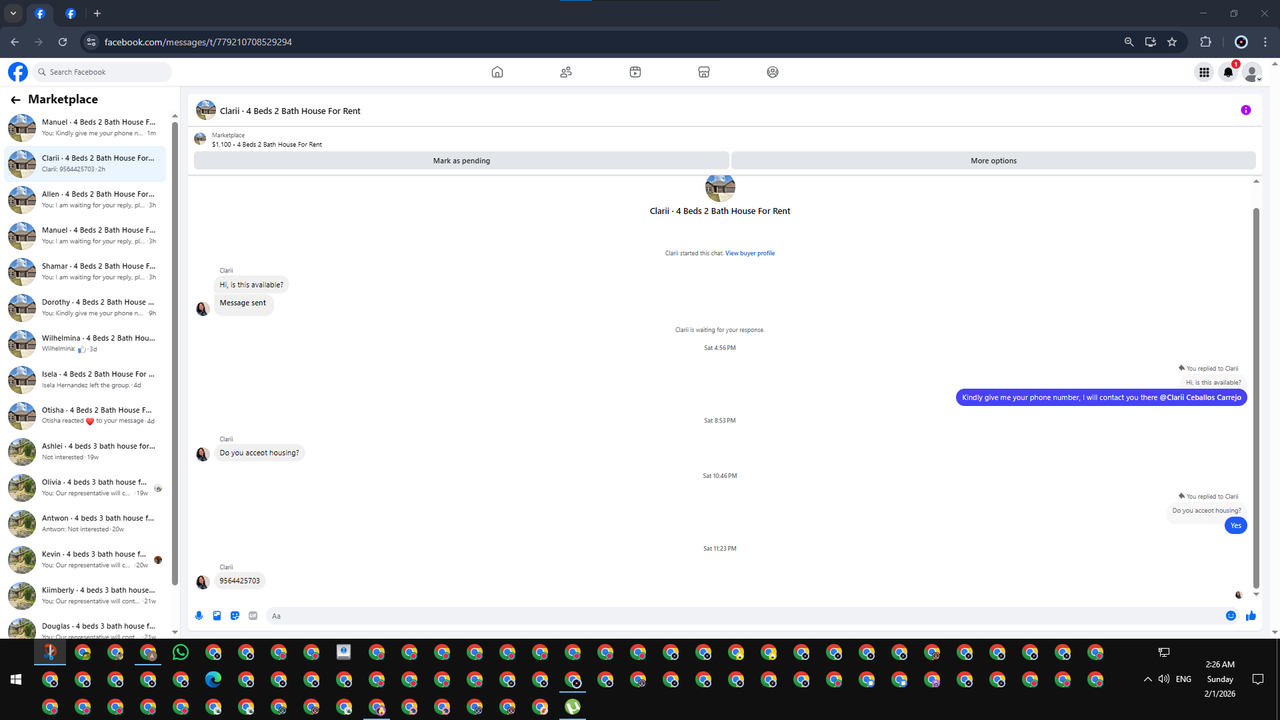
Task: Click the Facebook logo
Action: click(x=18, y=72)
